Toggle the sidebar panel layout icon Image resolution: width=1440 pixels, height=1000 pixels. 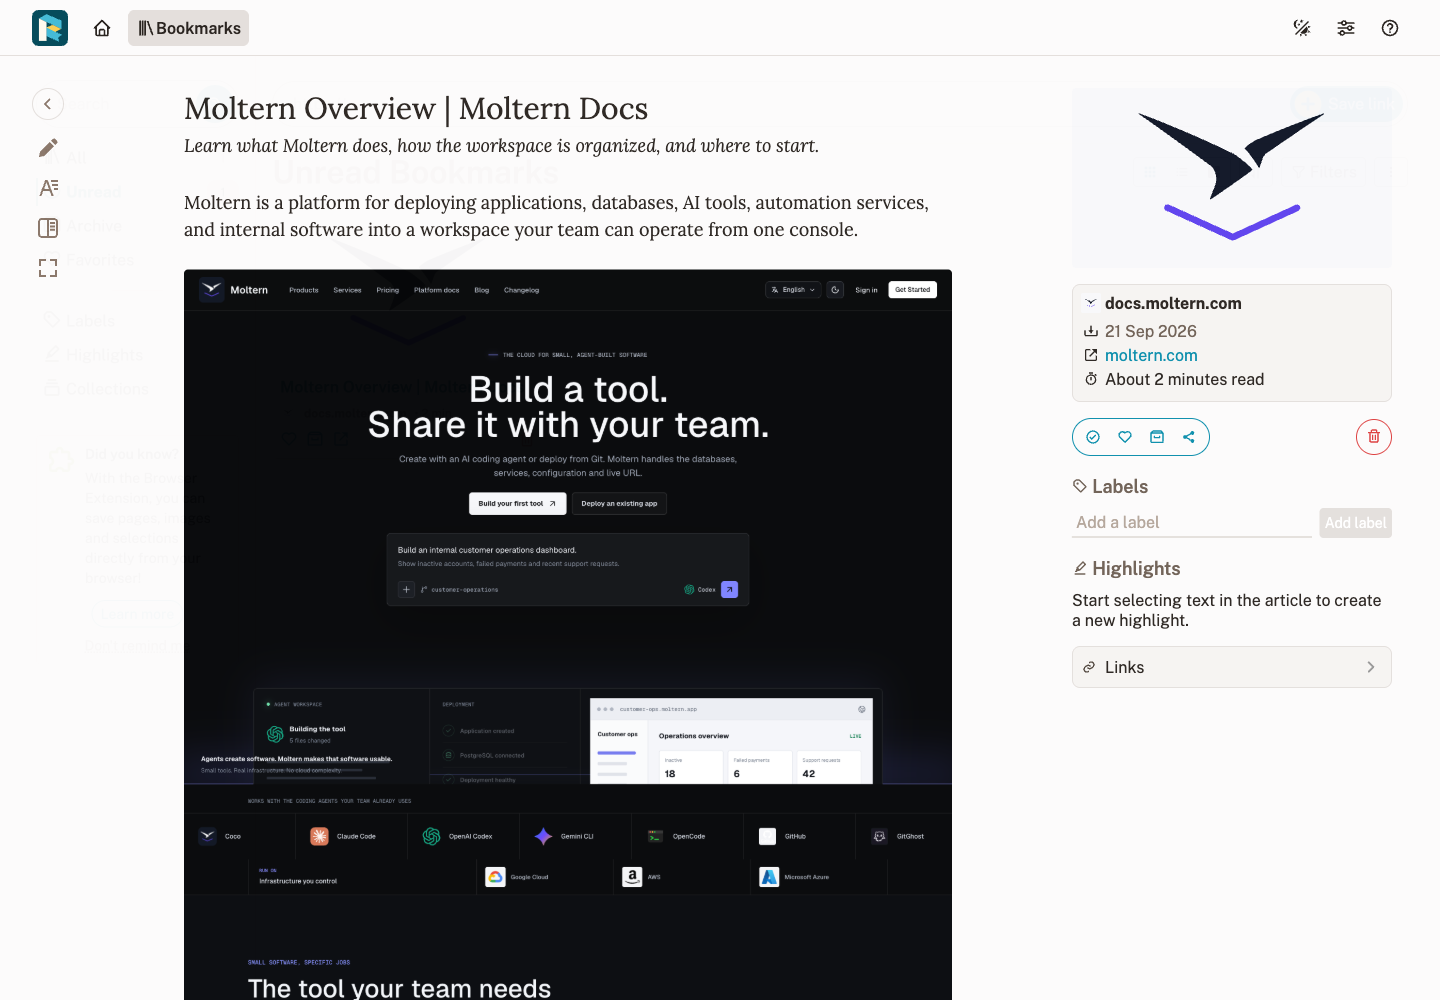point(48,228)
